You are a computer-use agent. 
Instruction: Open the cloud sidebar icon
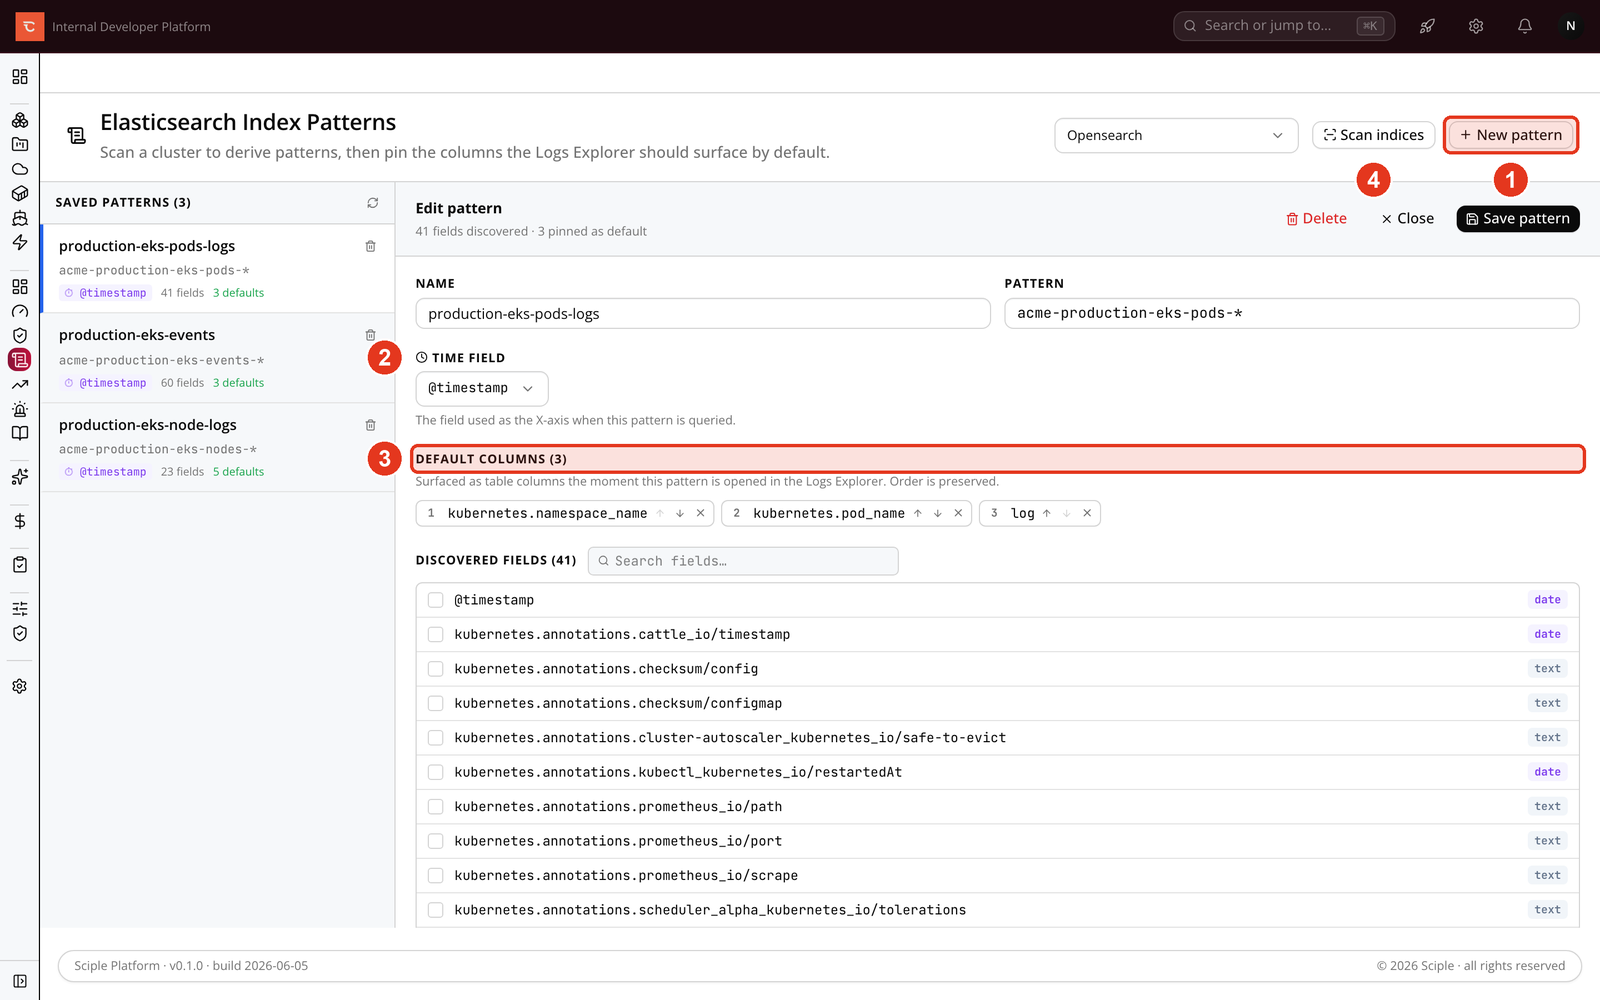tap(20, 169)
